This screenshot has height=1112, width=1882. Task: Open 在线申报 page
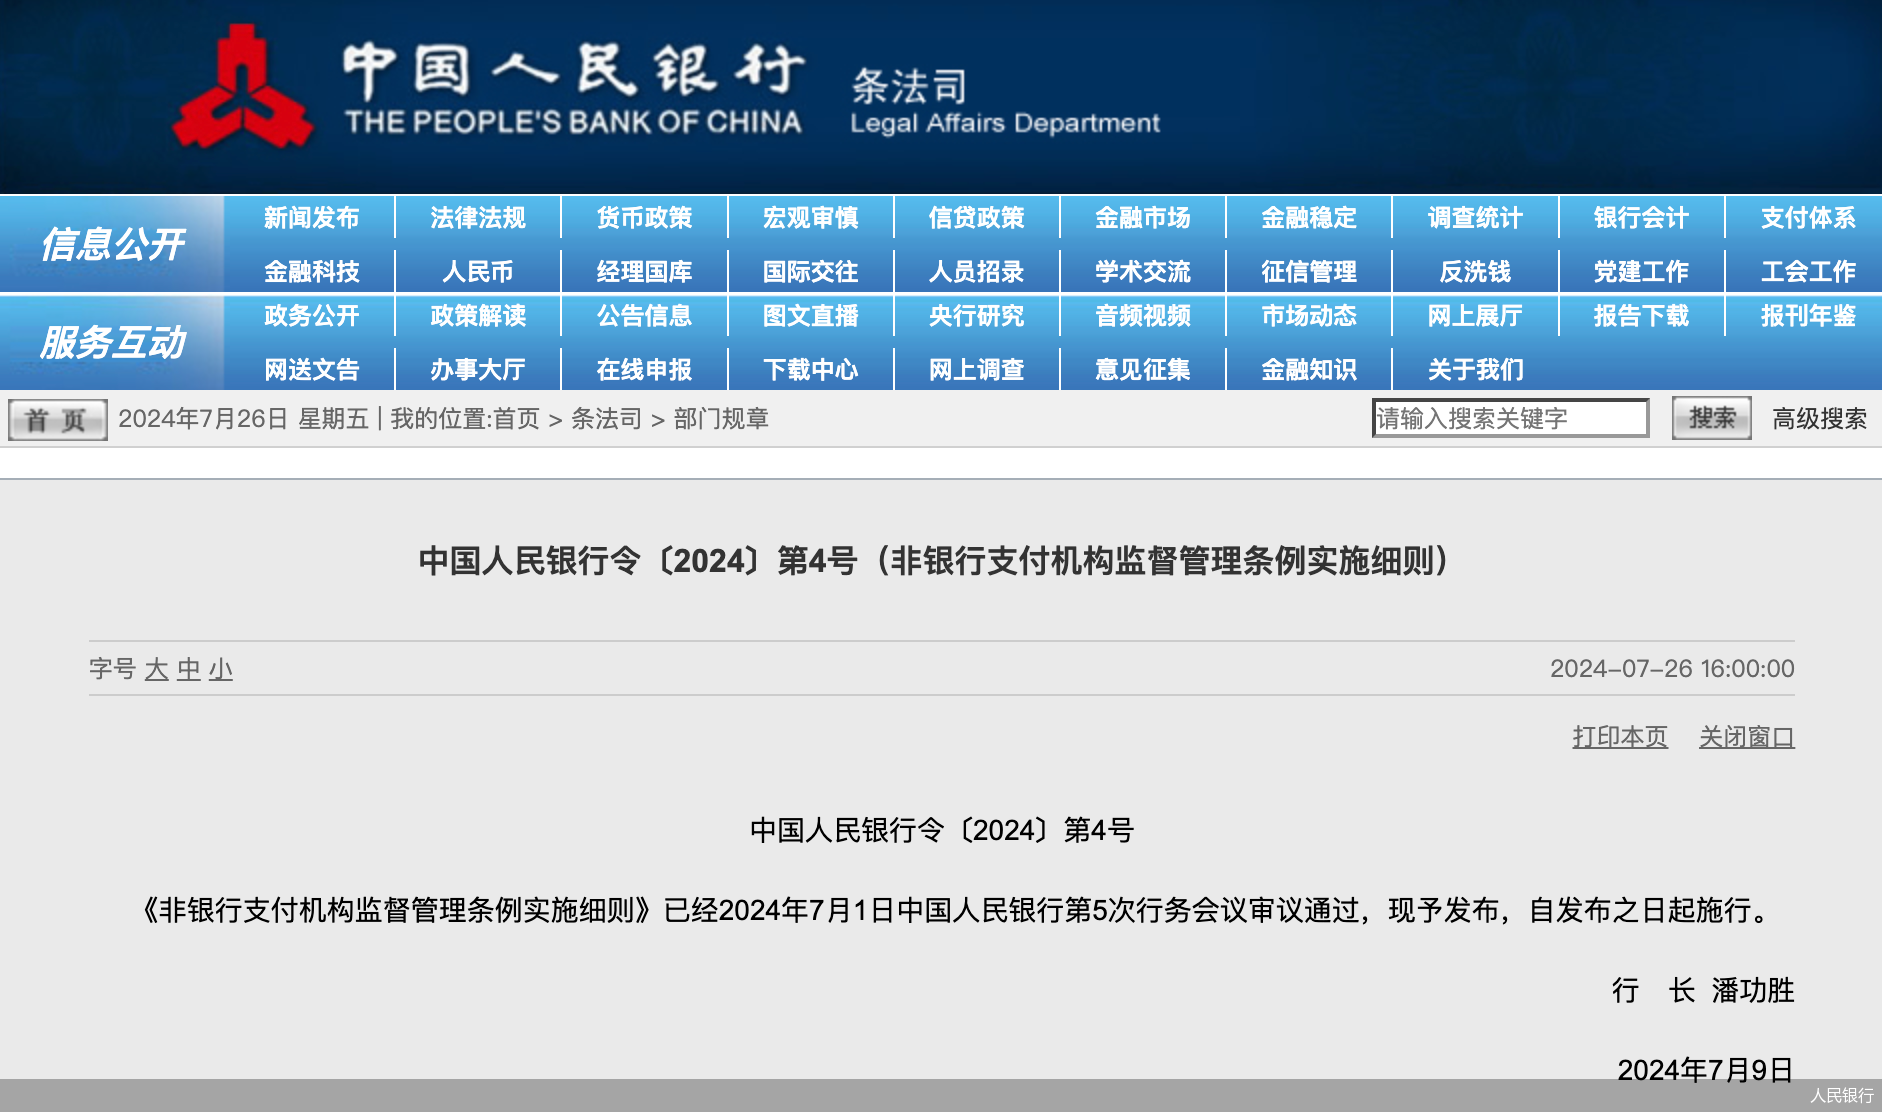coord(644,370)
